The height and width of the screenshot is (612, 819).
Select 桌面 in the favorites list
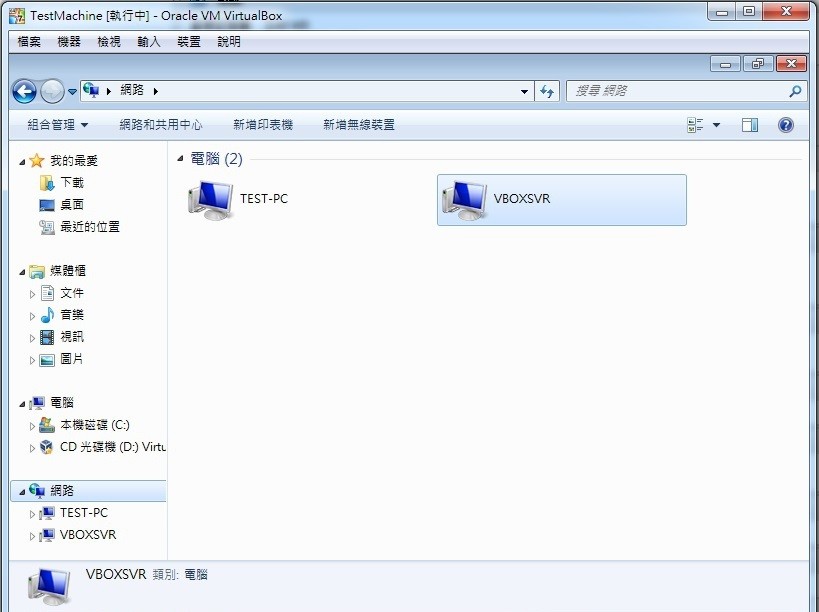pyautogui.click(x=72, y=205)
